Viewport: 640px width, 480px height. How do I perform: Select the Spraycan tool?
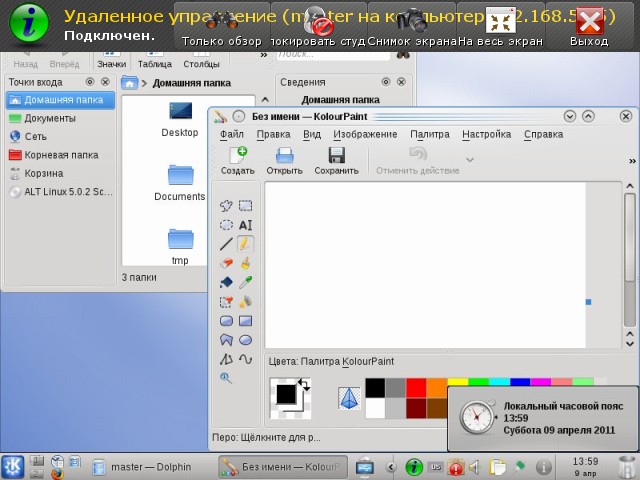(245, 302)
